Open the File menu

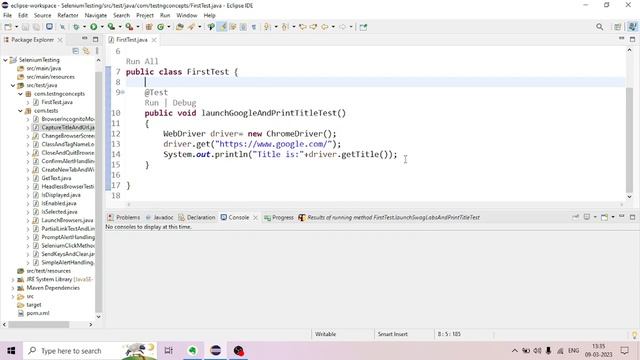pos(7,15)
